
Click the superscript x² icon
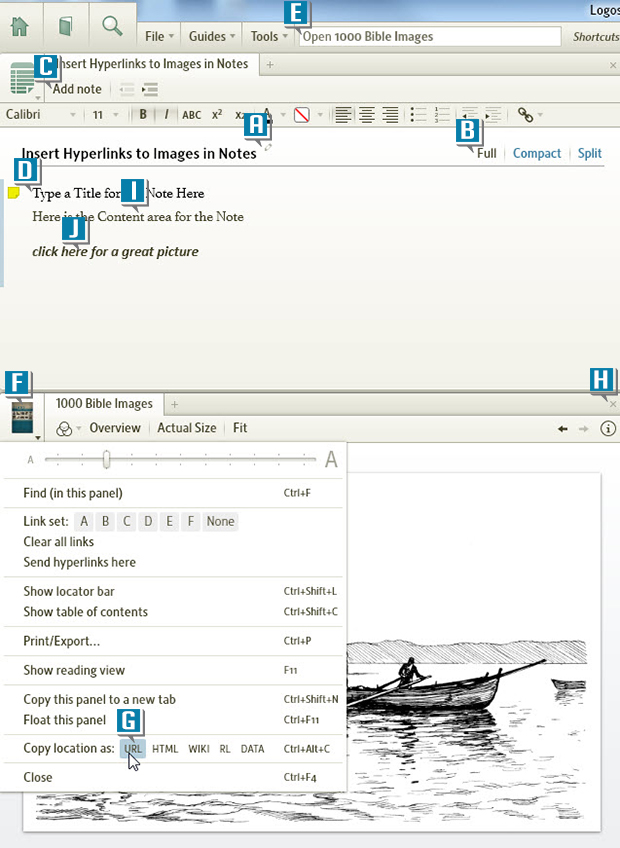(x=217, y=115)
